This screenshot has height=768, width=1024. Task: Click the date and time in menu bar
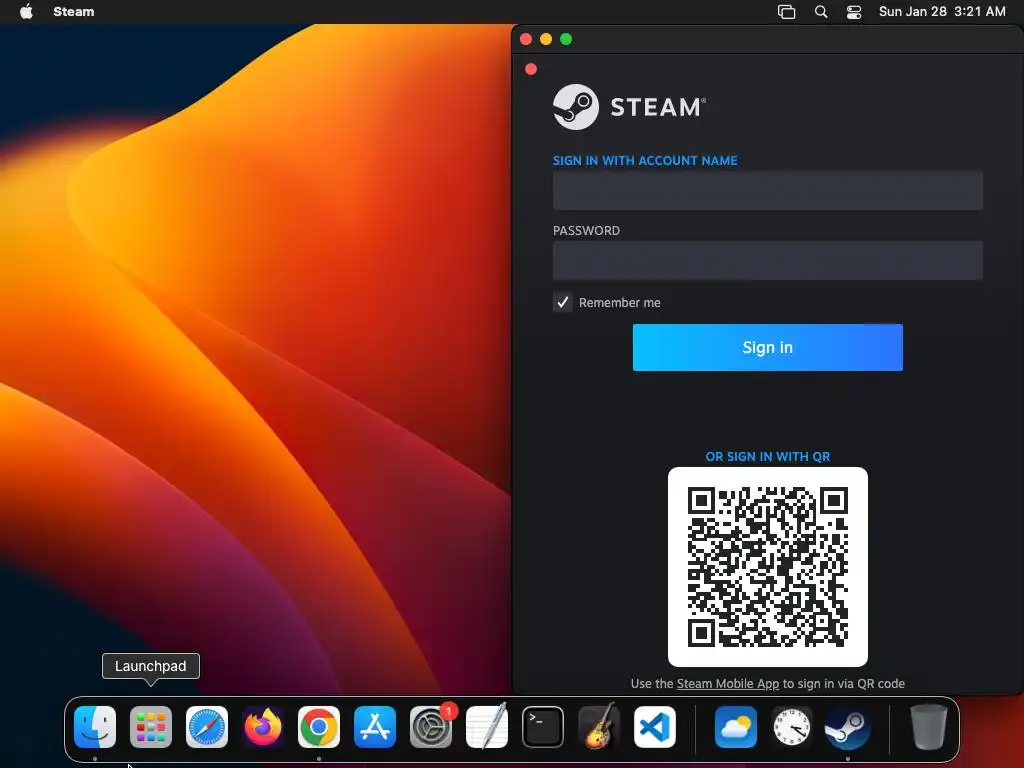tap(942, 11)
